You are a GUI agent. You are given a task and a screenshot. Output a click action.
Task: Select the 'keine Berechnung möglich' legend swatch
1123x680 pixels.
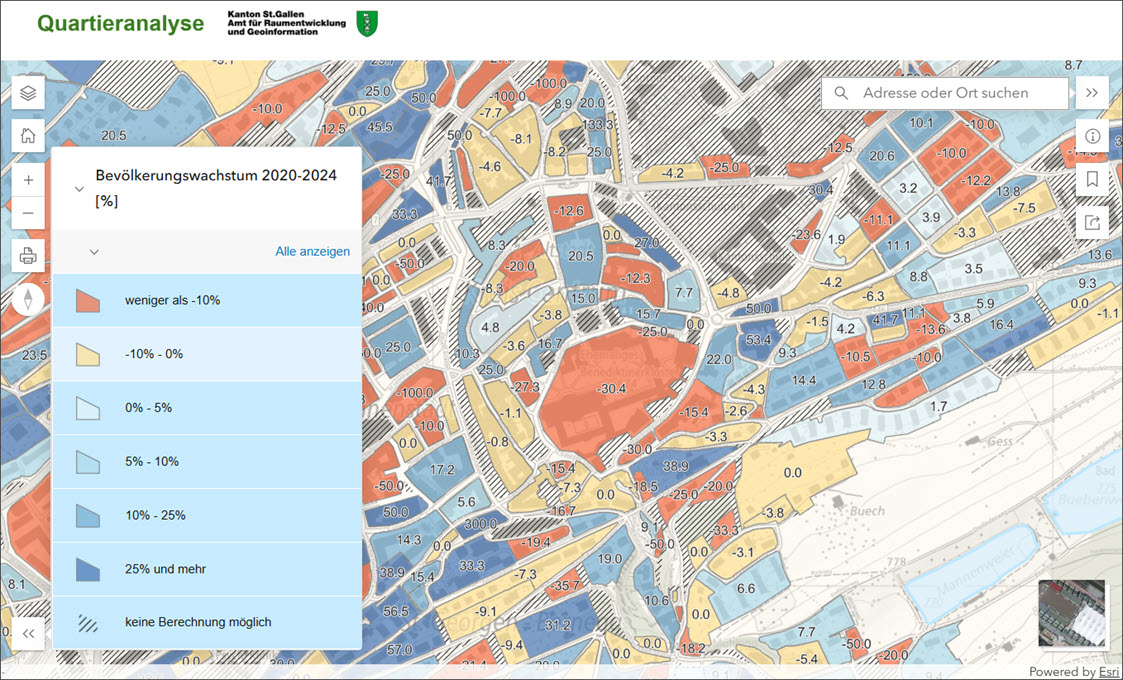pos(88,623)
